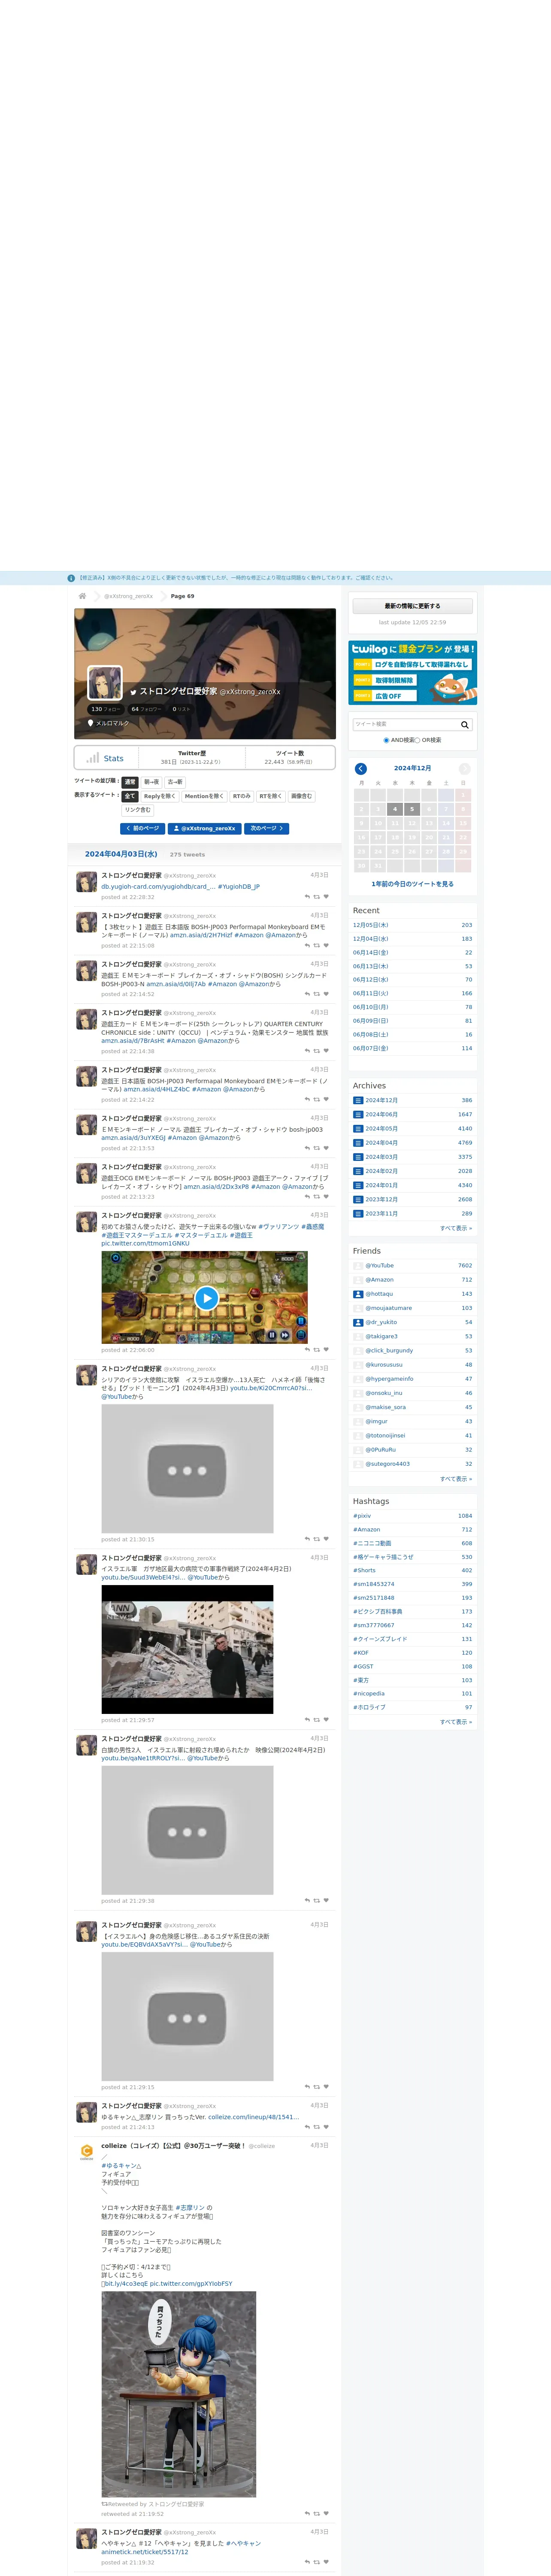The image size is (551, 2576).
Task: Expand Hashtags list with すべて表示
Action: (456, 1722)
